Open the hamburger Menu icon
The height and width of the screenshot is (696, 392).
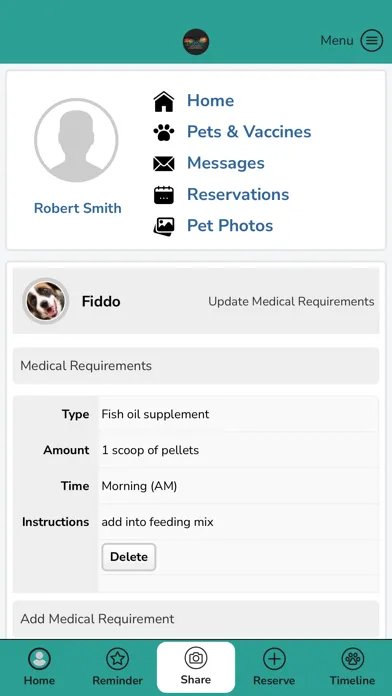(x=371, y=41)
